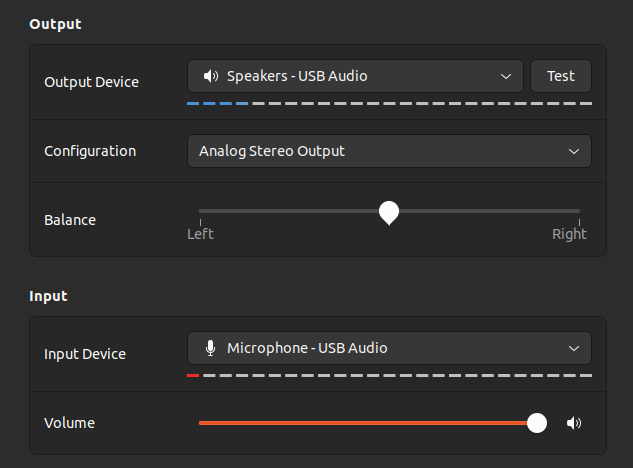Viewport: 633px width, 468px height.
Task: Mute input with the volume speaker icon
Action: click(x=574, y=423)
